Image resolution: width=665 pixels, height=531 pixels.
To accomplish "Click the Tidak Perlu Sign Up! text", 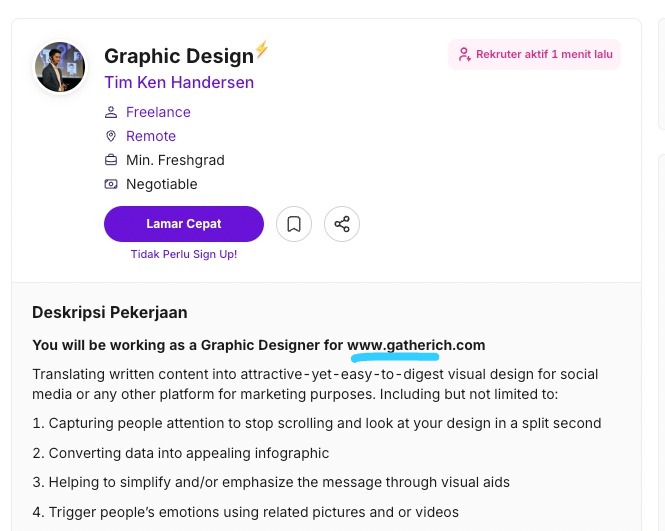I will click(x=184, y=254).
